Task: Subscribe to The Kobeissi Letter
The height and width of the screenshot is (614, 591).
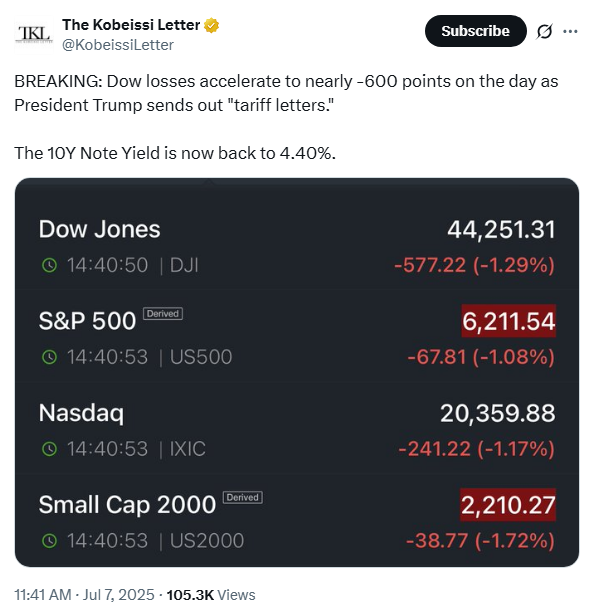Action: (x=475, y=31)
